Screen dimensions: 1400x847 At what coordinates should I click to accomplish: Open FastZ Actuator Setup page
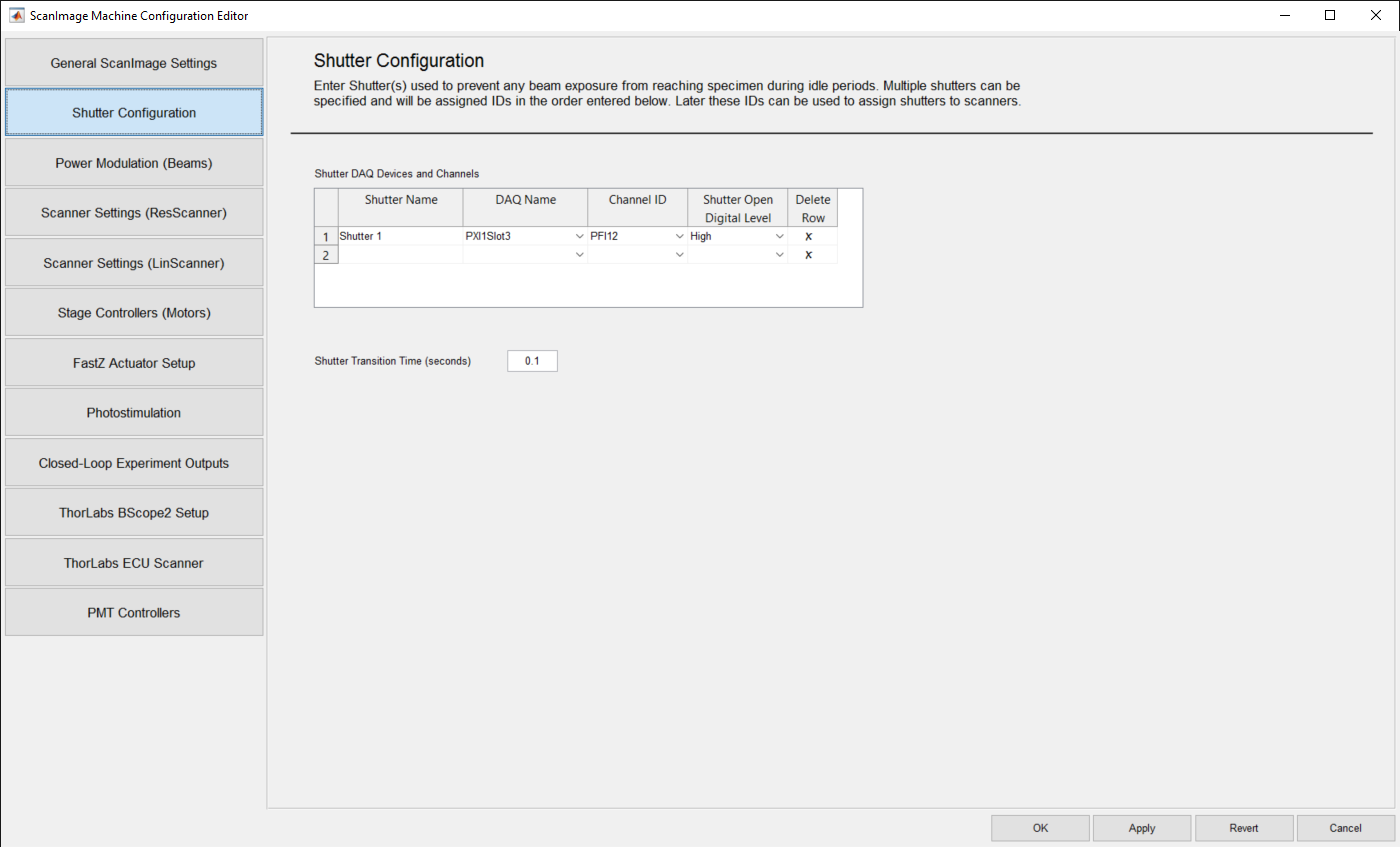coord(134,363)
